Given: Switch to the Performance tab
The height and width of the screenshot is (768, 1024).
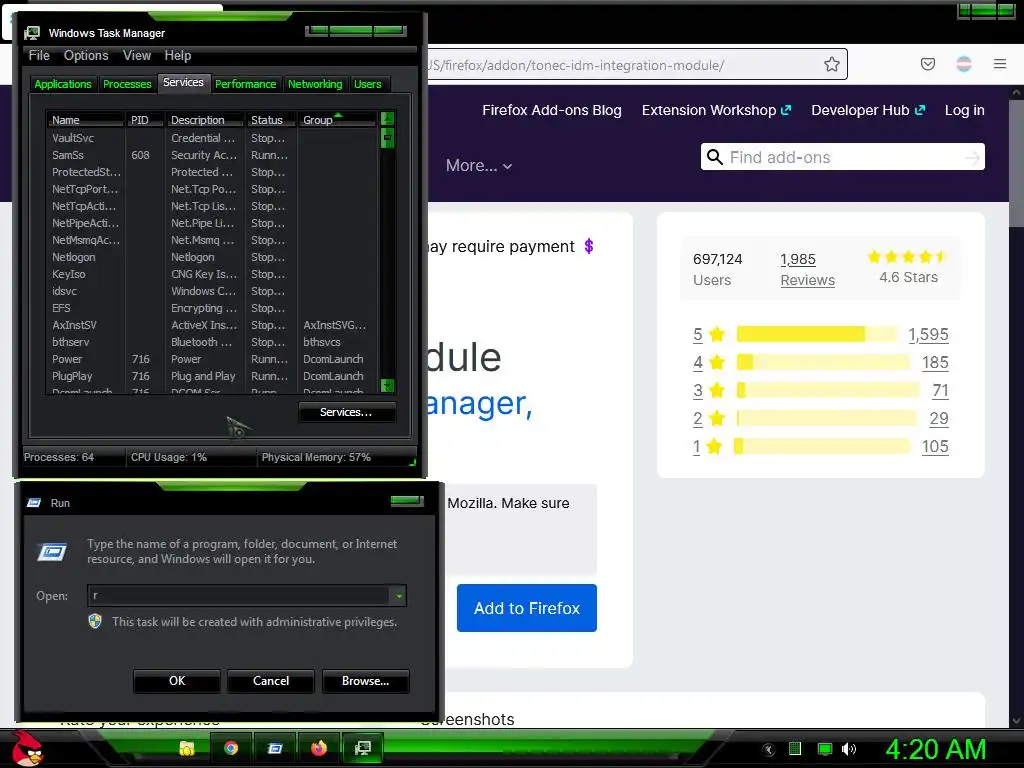Looking at the screenshot, I should click(x=246, y=84).
